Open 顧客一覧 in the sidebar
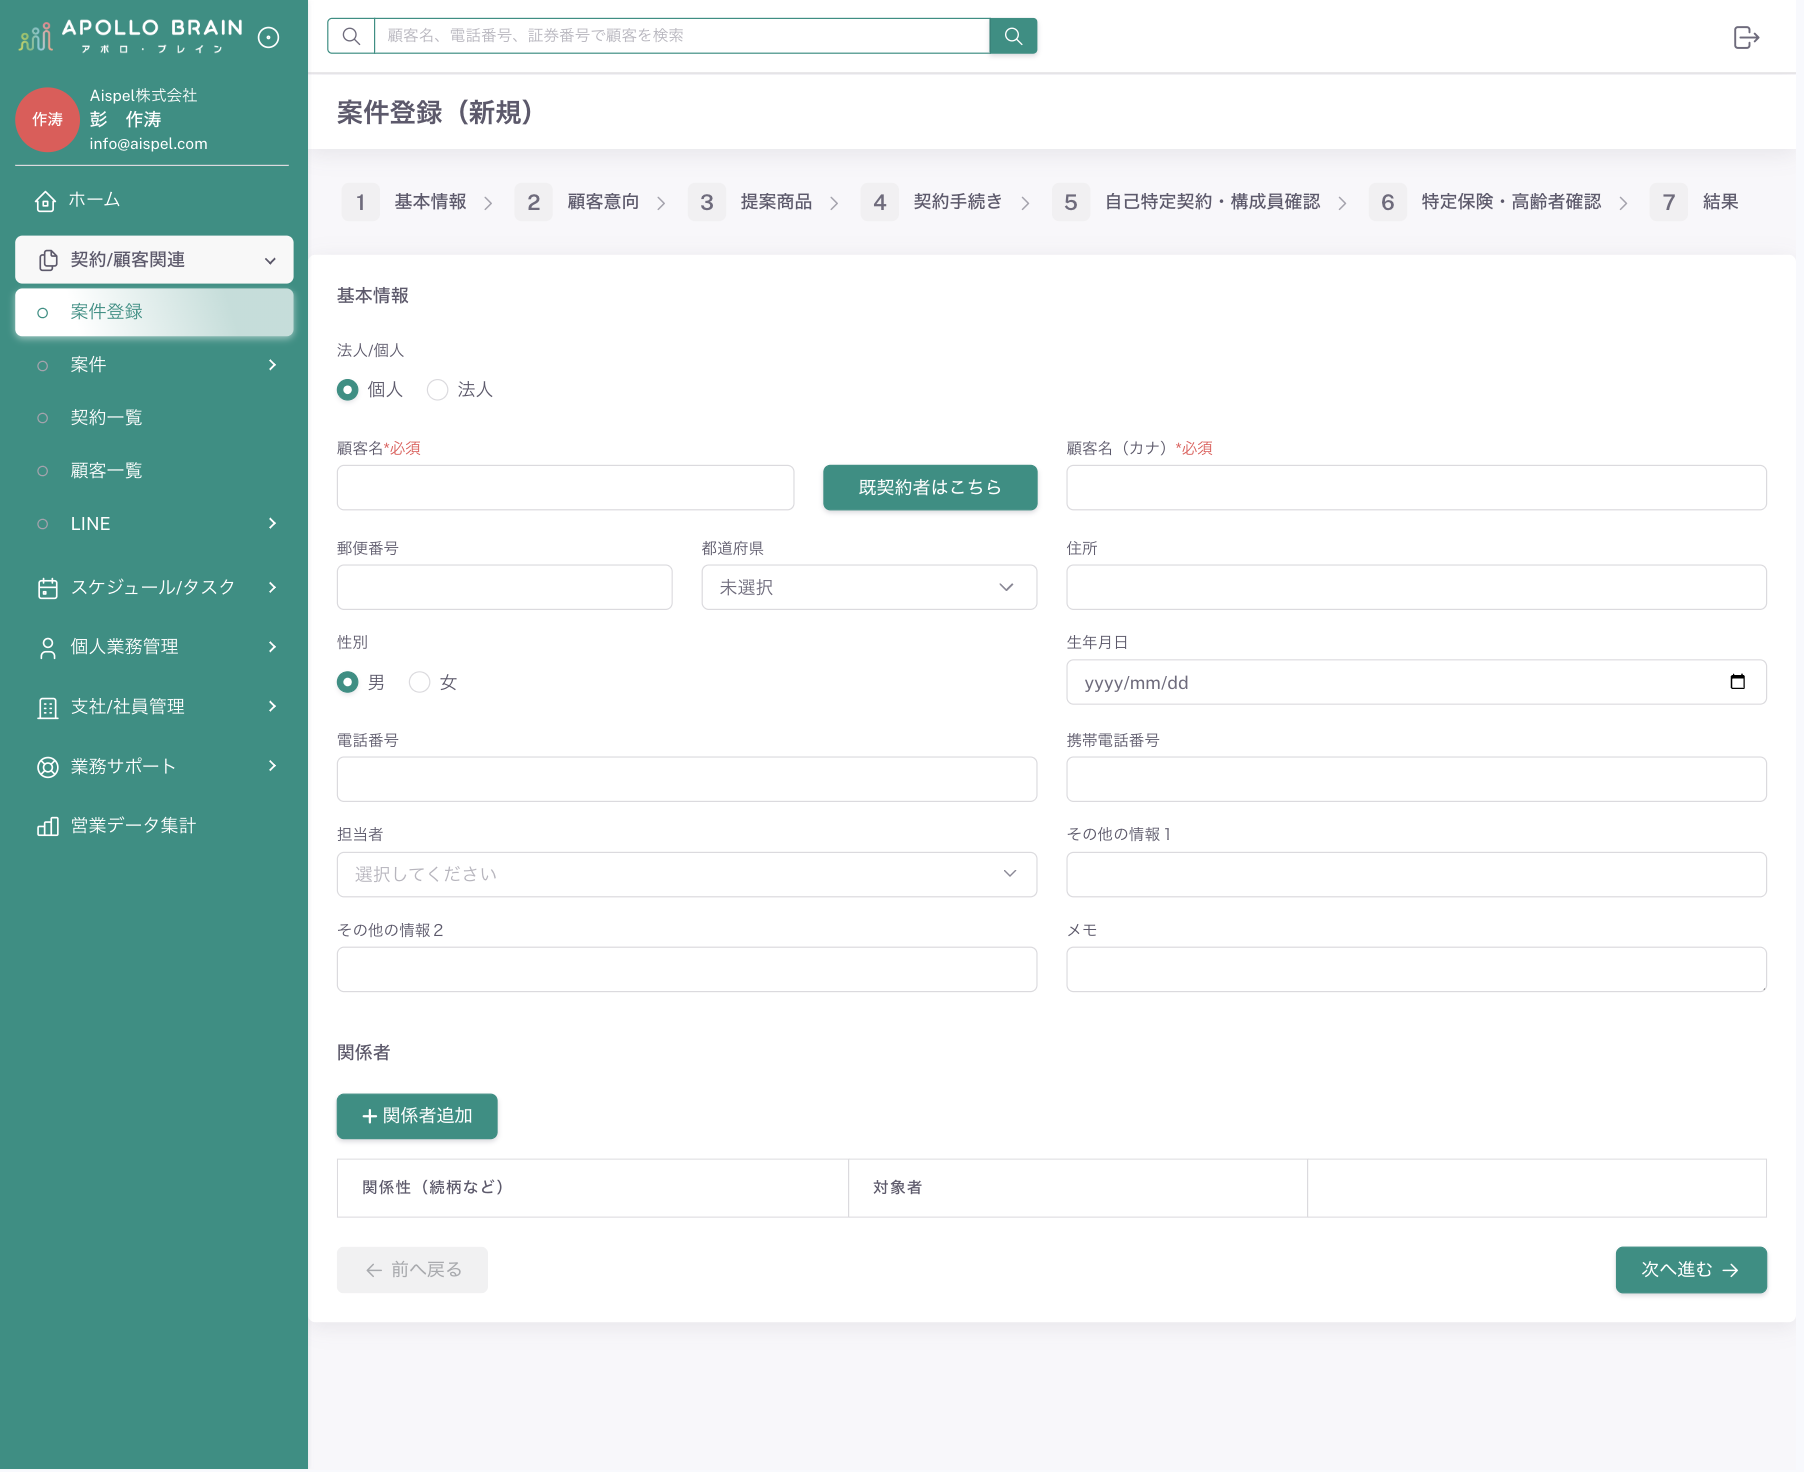Viewport: 1804px width, 1472px height. tap(154, 471)
